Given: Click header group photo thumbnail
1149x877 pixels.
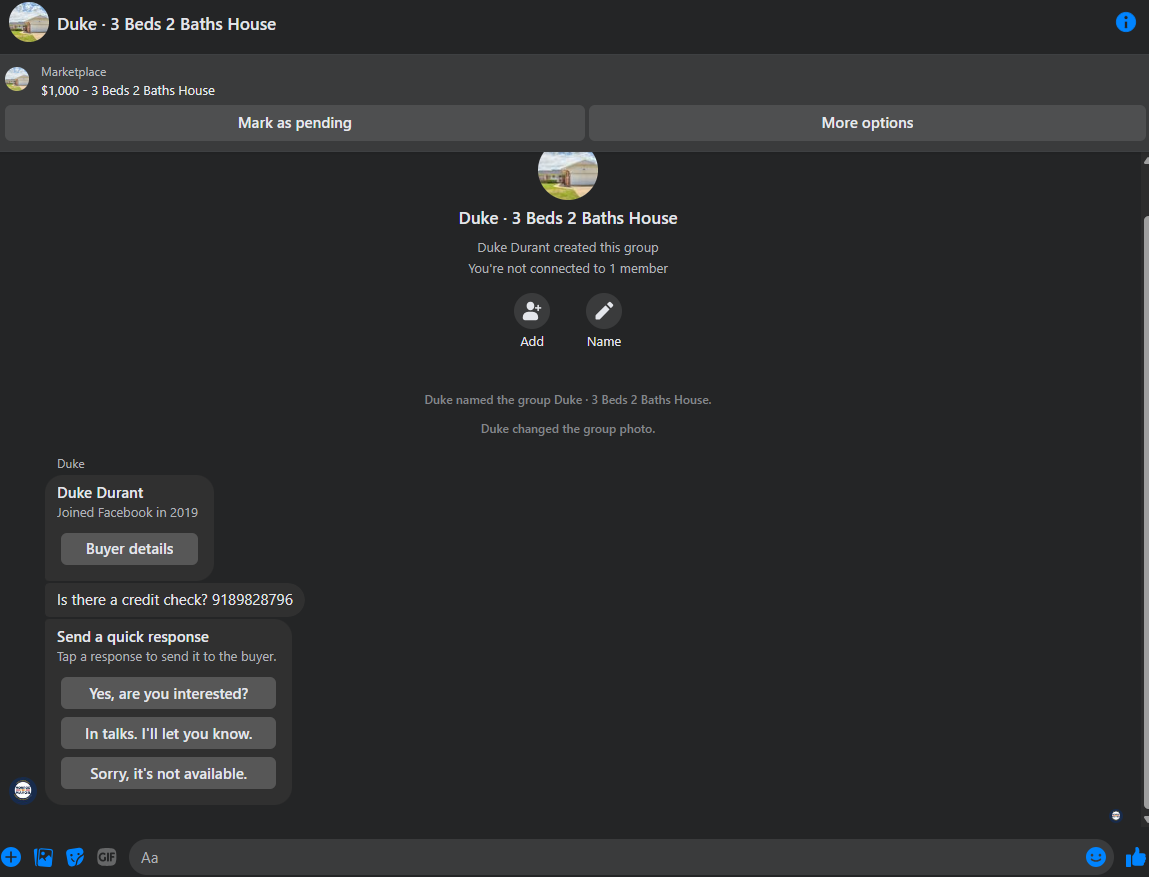Looking at the screenshot, I should coord(29,23).
